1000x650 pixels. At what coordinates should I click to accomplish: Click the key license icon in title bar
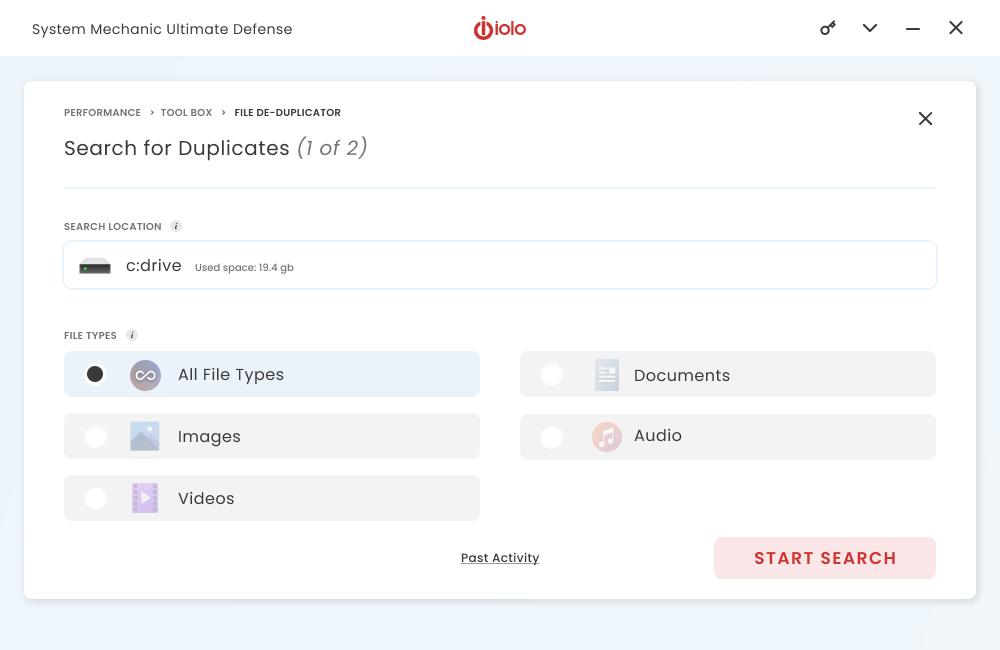828,28
